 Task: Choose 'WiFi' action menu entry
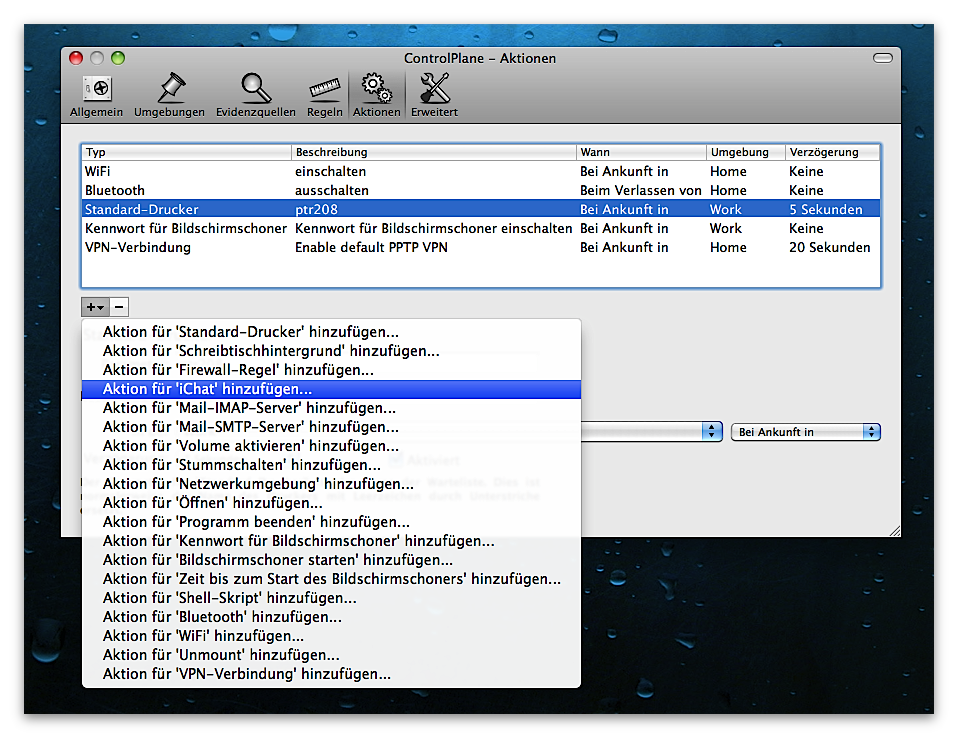click(x=331, y=636)
